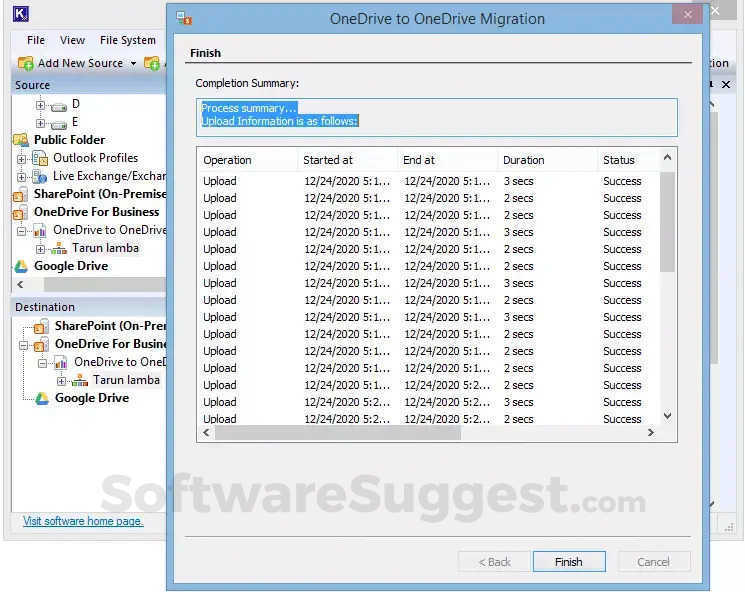Click the migration dialog title icon
The image size is (745, 592).
point(184,19)
